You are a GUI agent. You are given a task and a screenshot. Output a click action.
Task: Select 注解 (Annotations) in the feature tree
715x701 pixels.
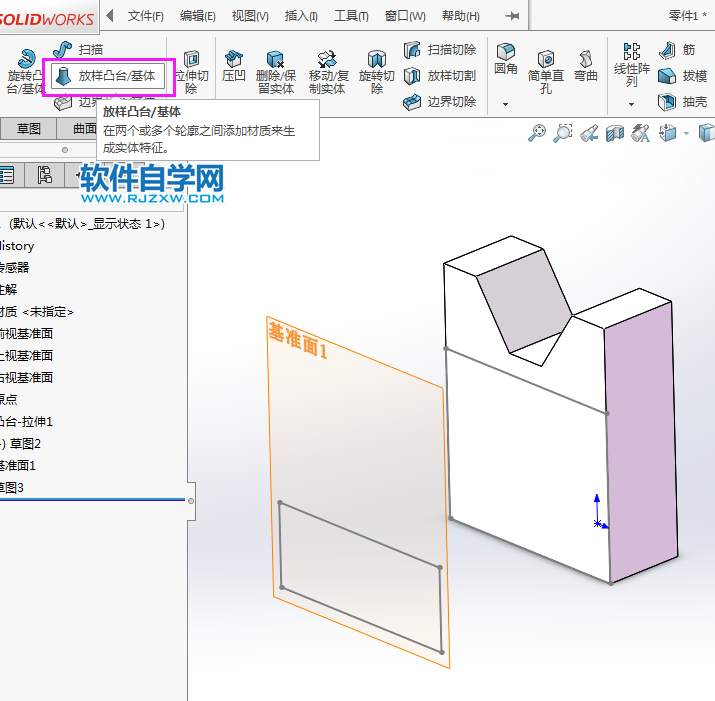point(9,289)
